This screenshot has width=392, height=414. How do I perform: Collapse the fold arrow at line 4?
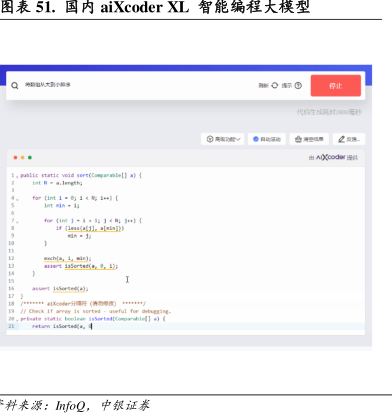tap(17, 199)
